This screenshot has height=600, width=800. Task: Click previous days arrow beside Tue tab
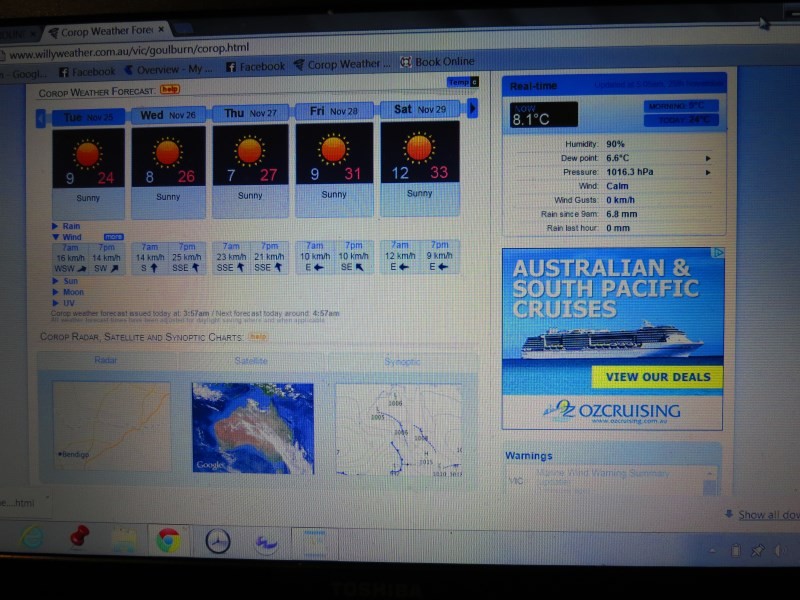(x=41, y=118)
